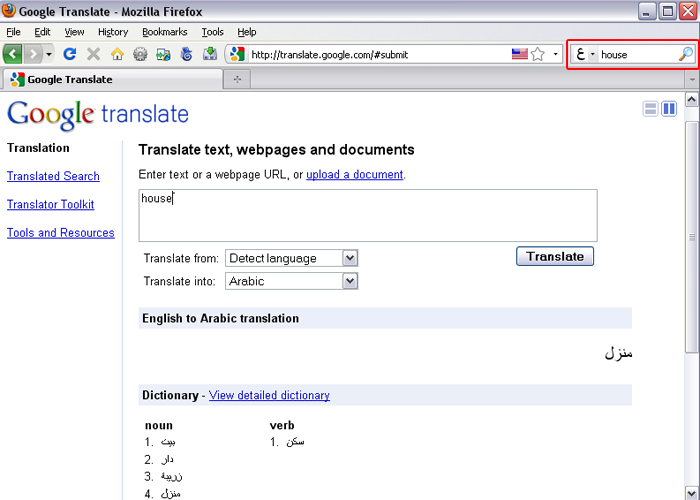This screenshot has width=700, height=500.
Task: Click the green arrows page icon in toolbar
Action: pos(163,54)
